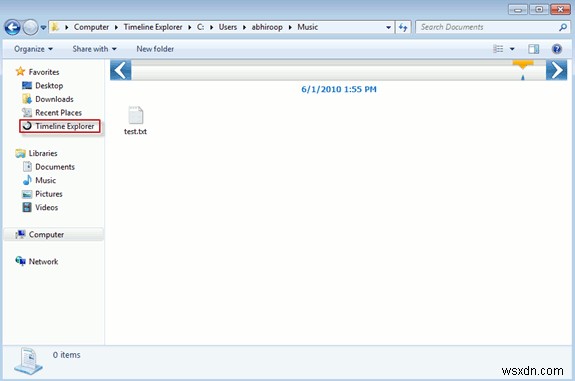Open Videos library
The image size is (575, 381).
47,208
